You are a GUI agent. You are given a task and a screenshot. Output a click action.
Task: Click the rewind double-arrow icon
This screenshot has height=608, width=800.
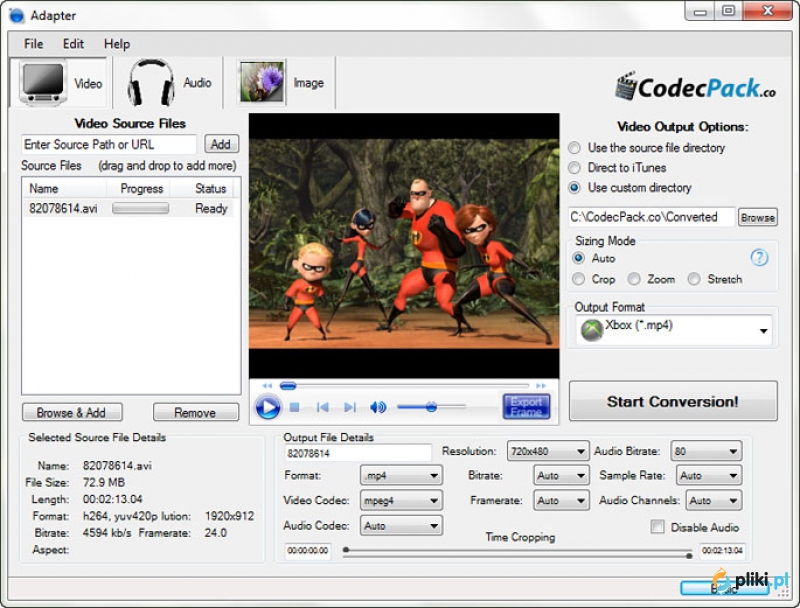(267, 386)
